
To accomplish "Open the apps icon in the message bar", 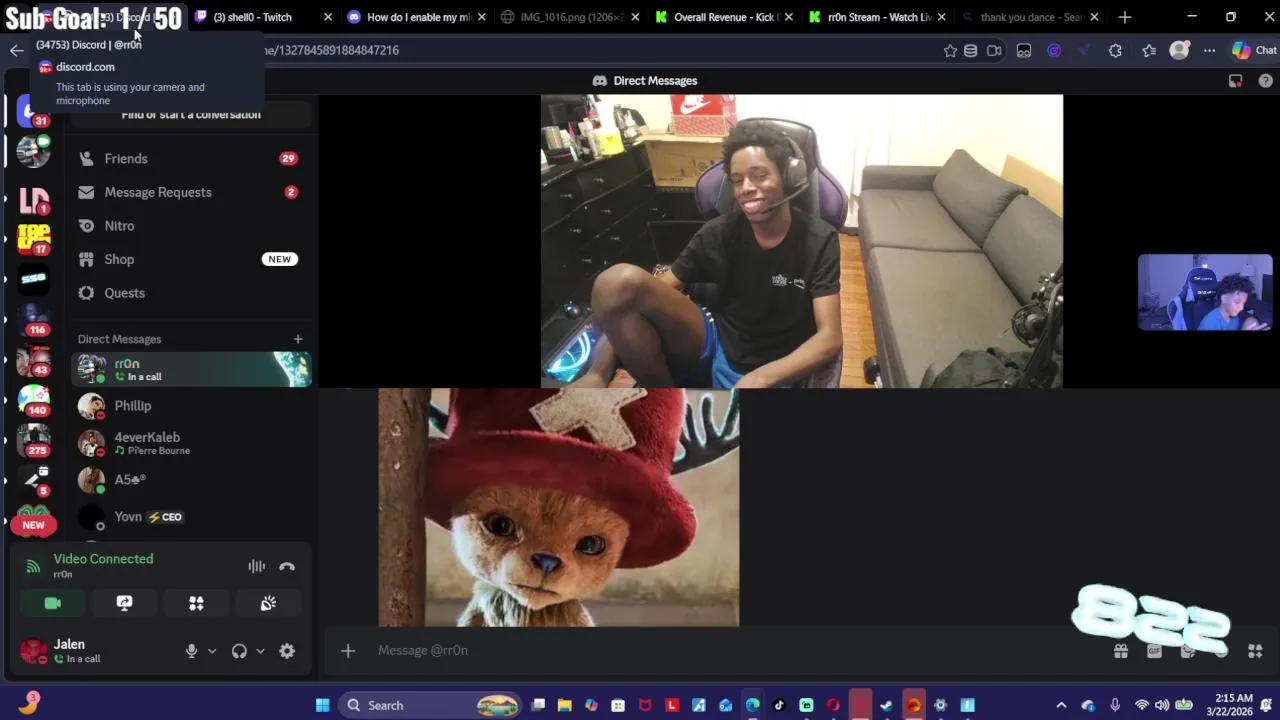I will [x=1255, y=651].
